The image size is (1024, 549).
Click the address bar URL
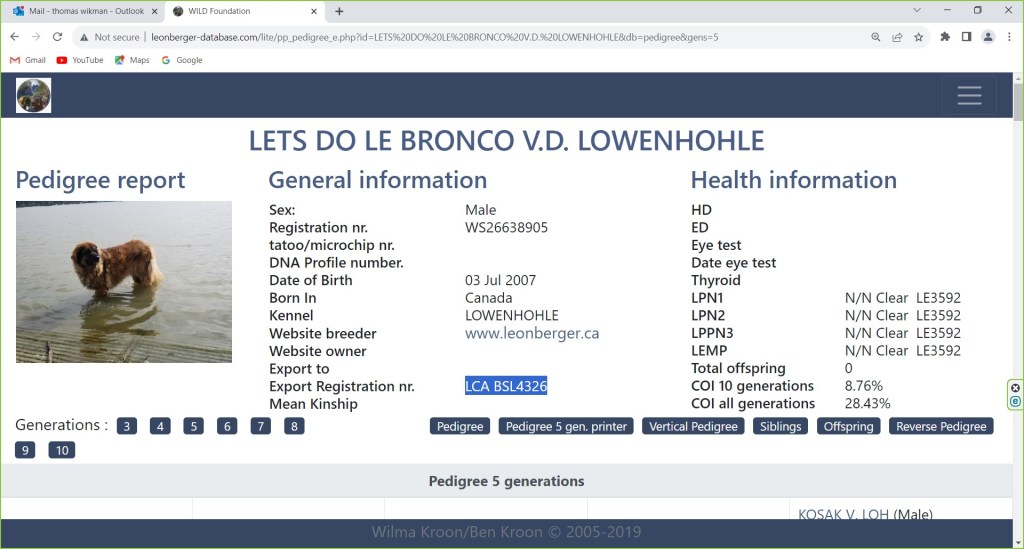[434, 37]
